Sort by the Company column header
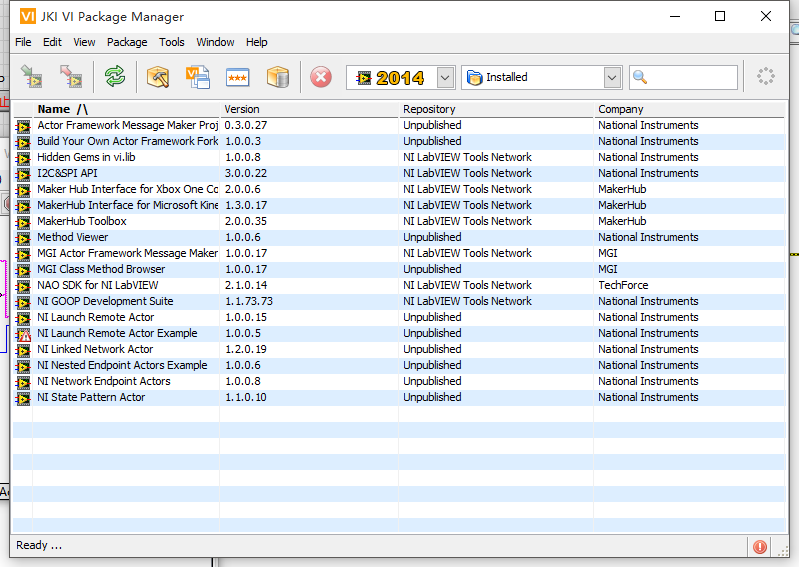Viewport: 799px width, 567px height. (689, 109)
